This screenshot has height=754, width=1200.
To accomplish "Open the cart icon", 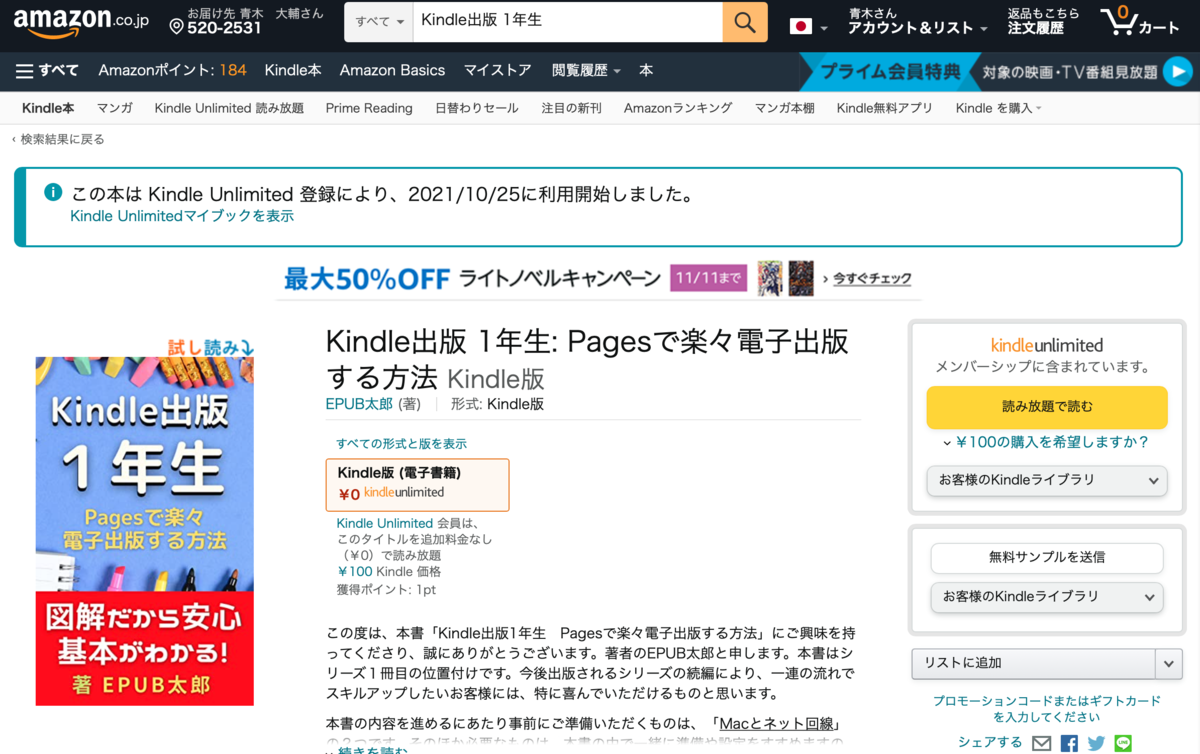I will [1140, 21].
